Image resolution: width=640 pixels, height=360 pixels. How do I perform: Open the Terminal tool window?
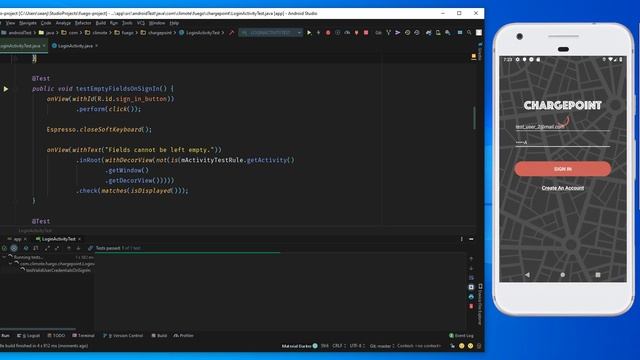[x=83, y=336]
